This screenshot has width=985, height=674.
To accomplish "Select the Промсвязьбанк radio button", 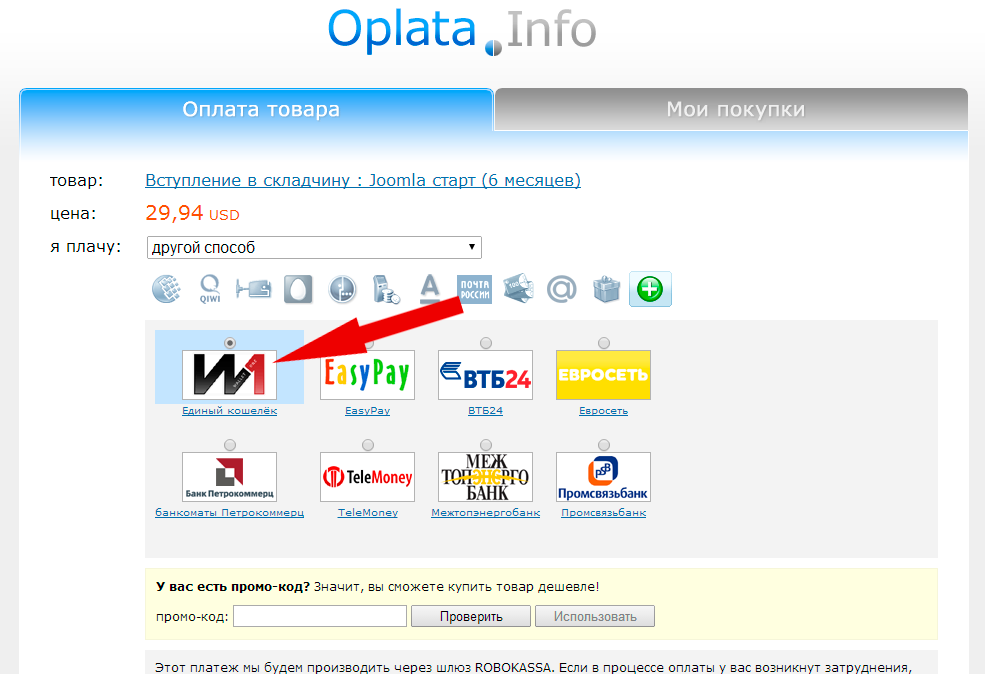I will [604, 445].
